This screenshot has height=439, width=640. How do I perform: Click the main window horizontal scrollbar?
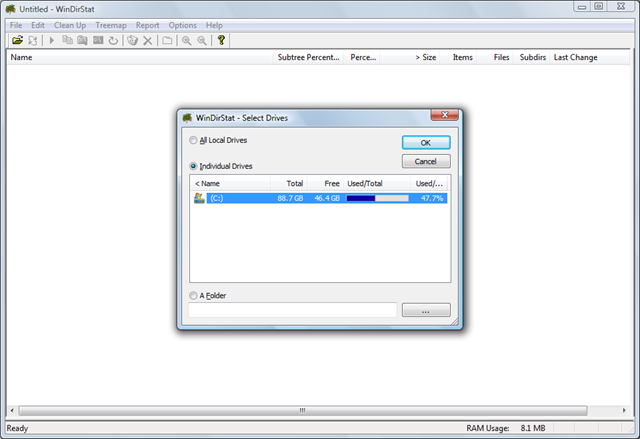tap(303, 410)
